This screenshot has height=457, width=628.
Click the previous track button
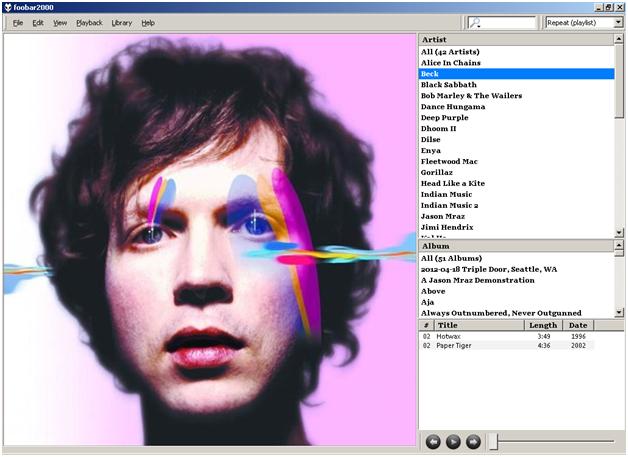[x=433, y=441]
